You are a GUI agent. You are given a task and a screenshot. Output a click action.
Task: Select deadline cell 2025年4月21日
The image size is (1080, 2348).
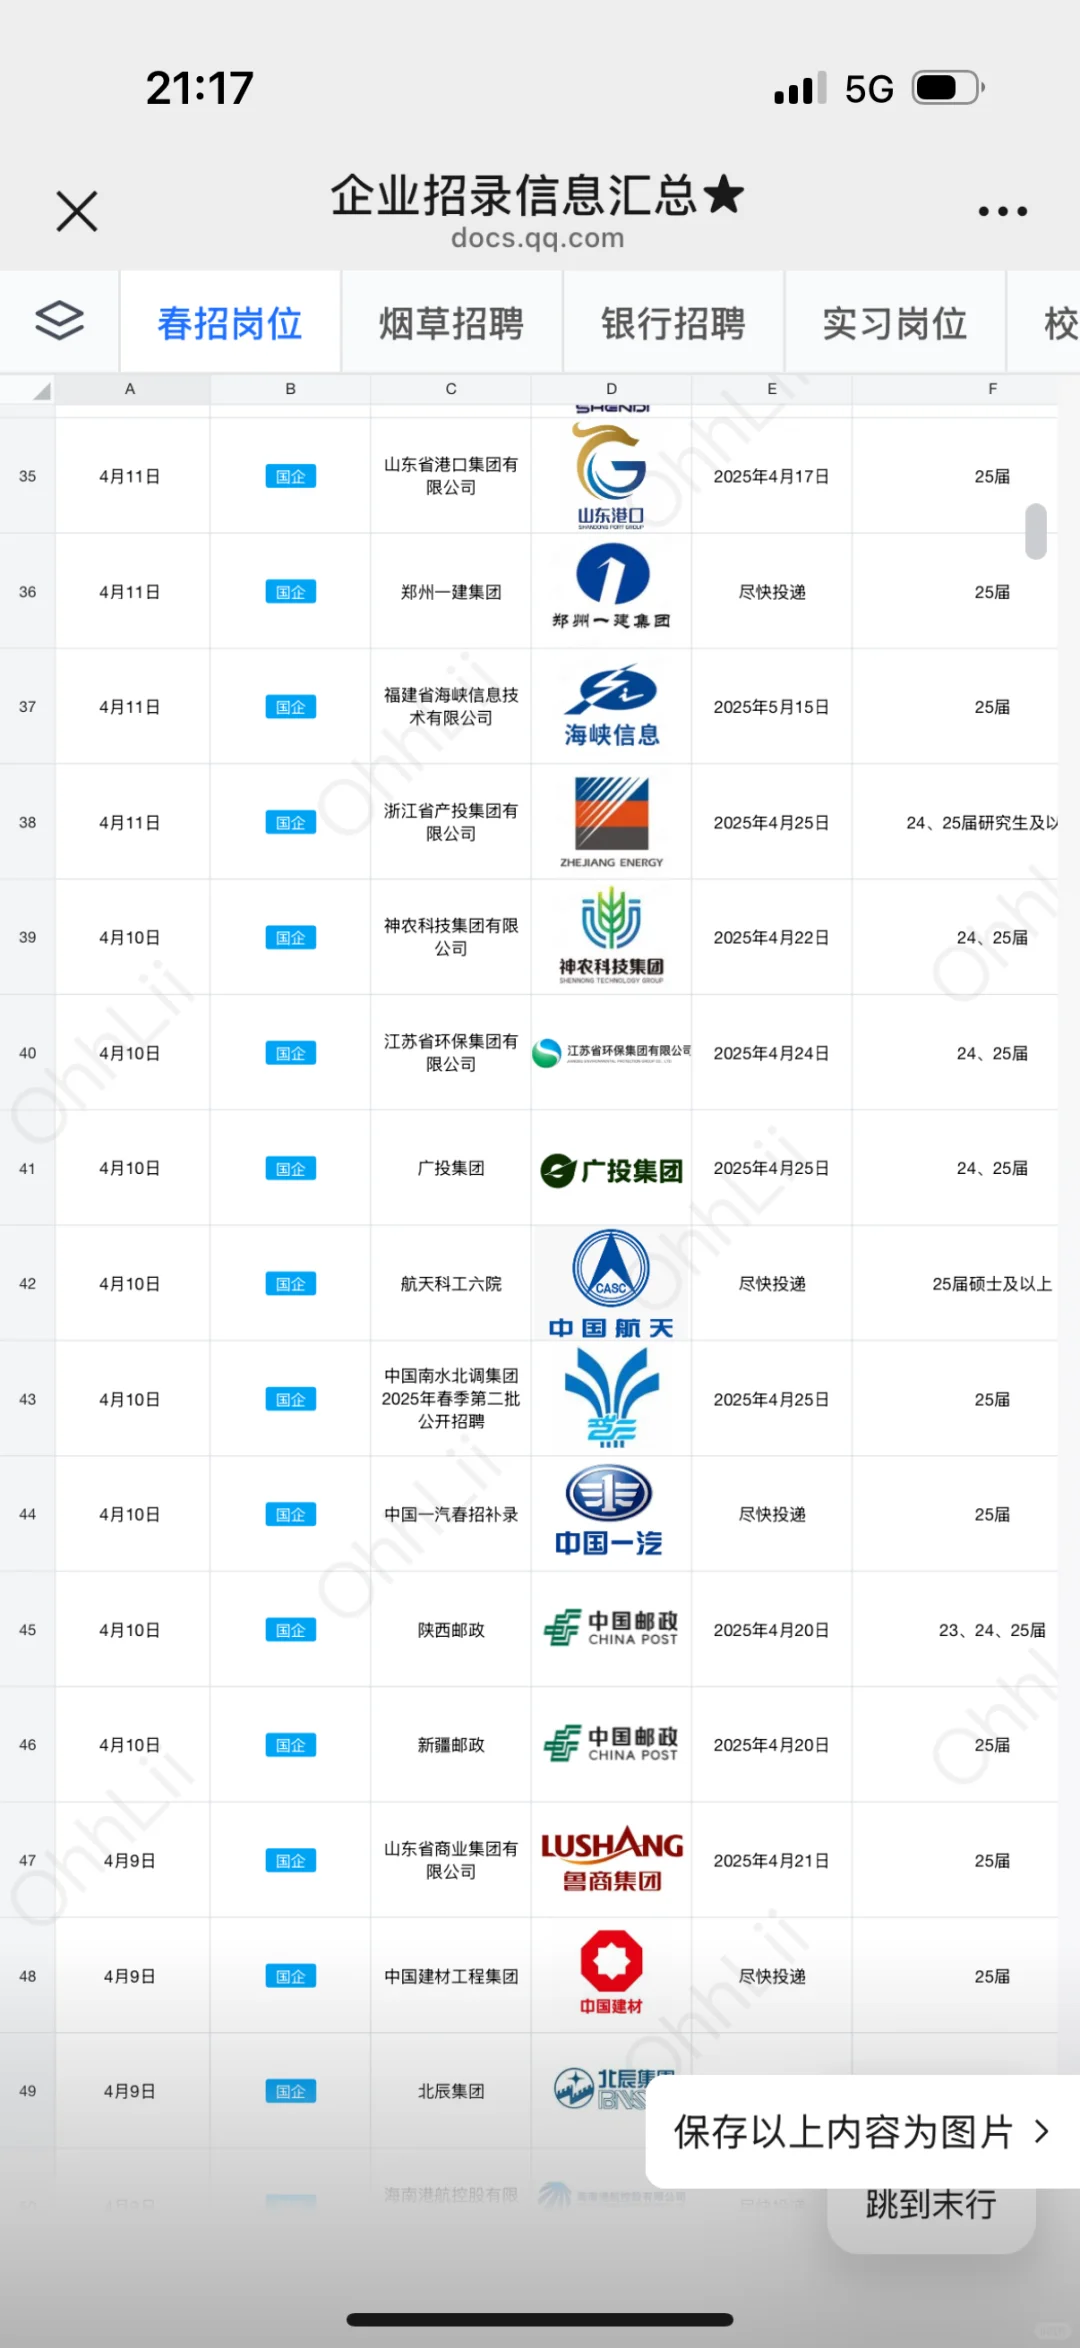771,1860
